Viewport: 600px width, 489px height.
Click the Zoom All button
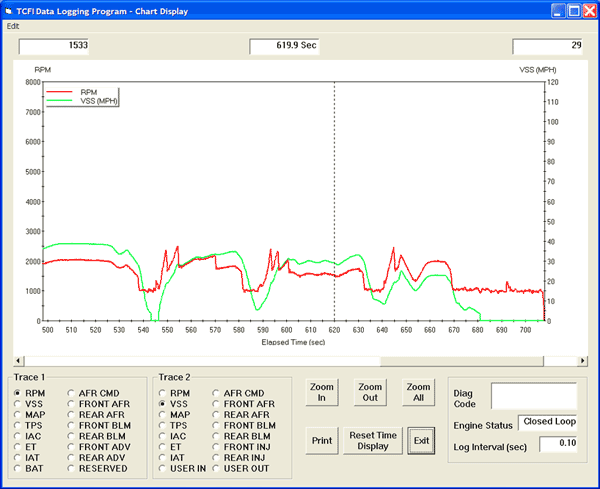pos(419,392)
